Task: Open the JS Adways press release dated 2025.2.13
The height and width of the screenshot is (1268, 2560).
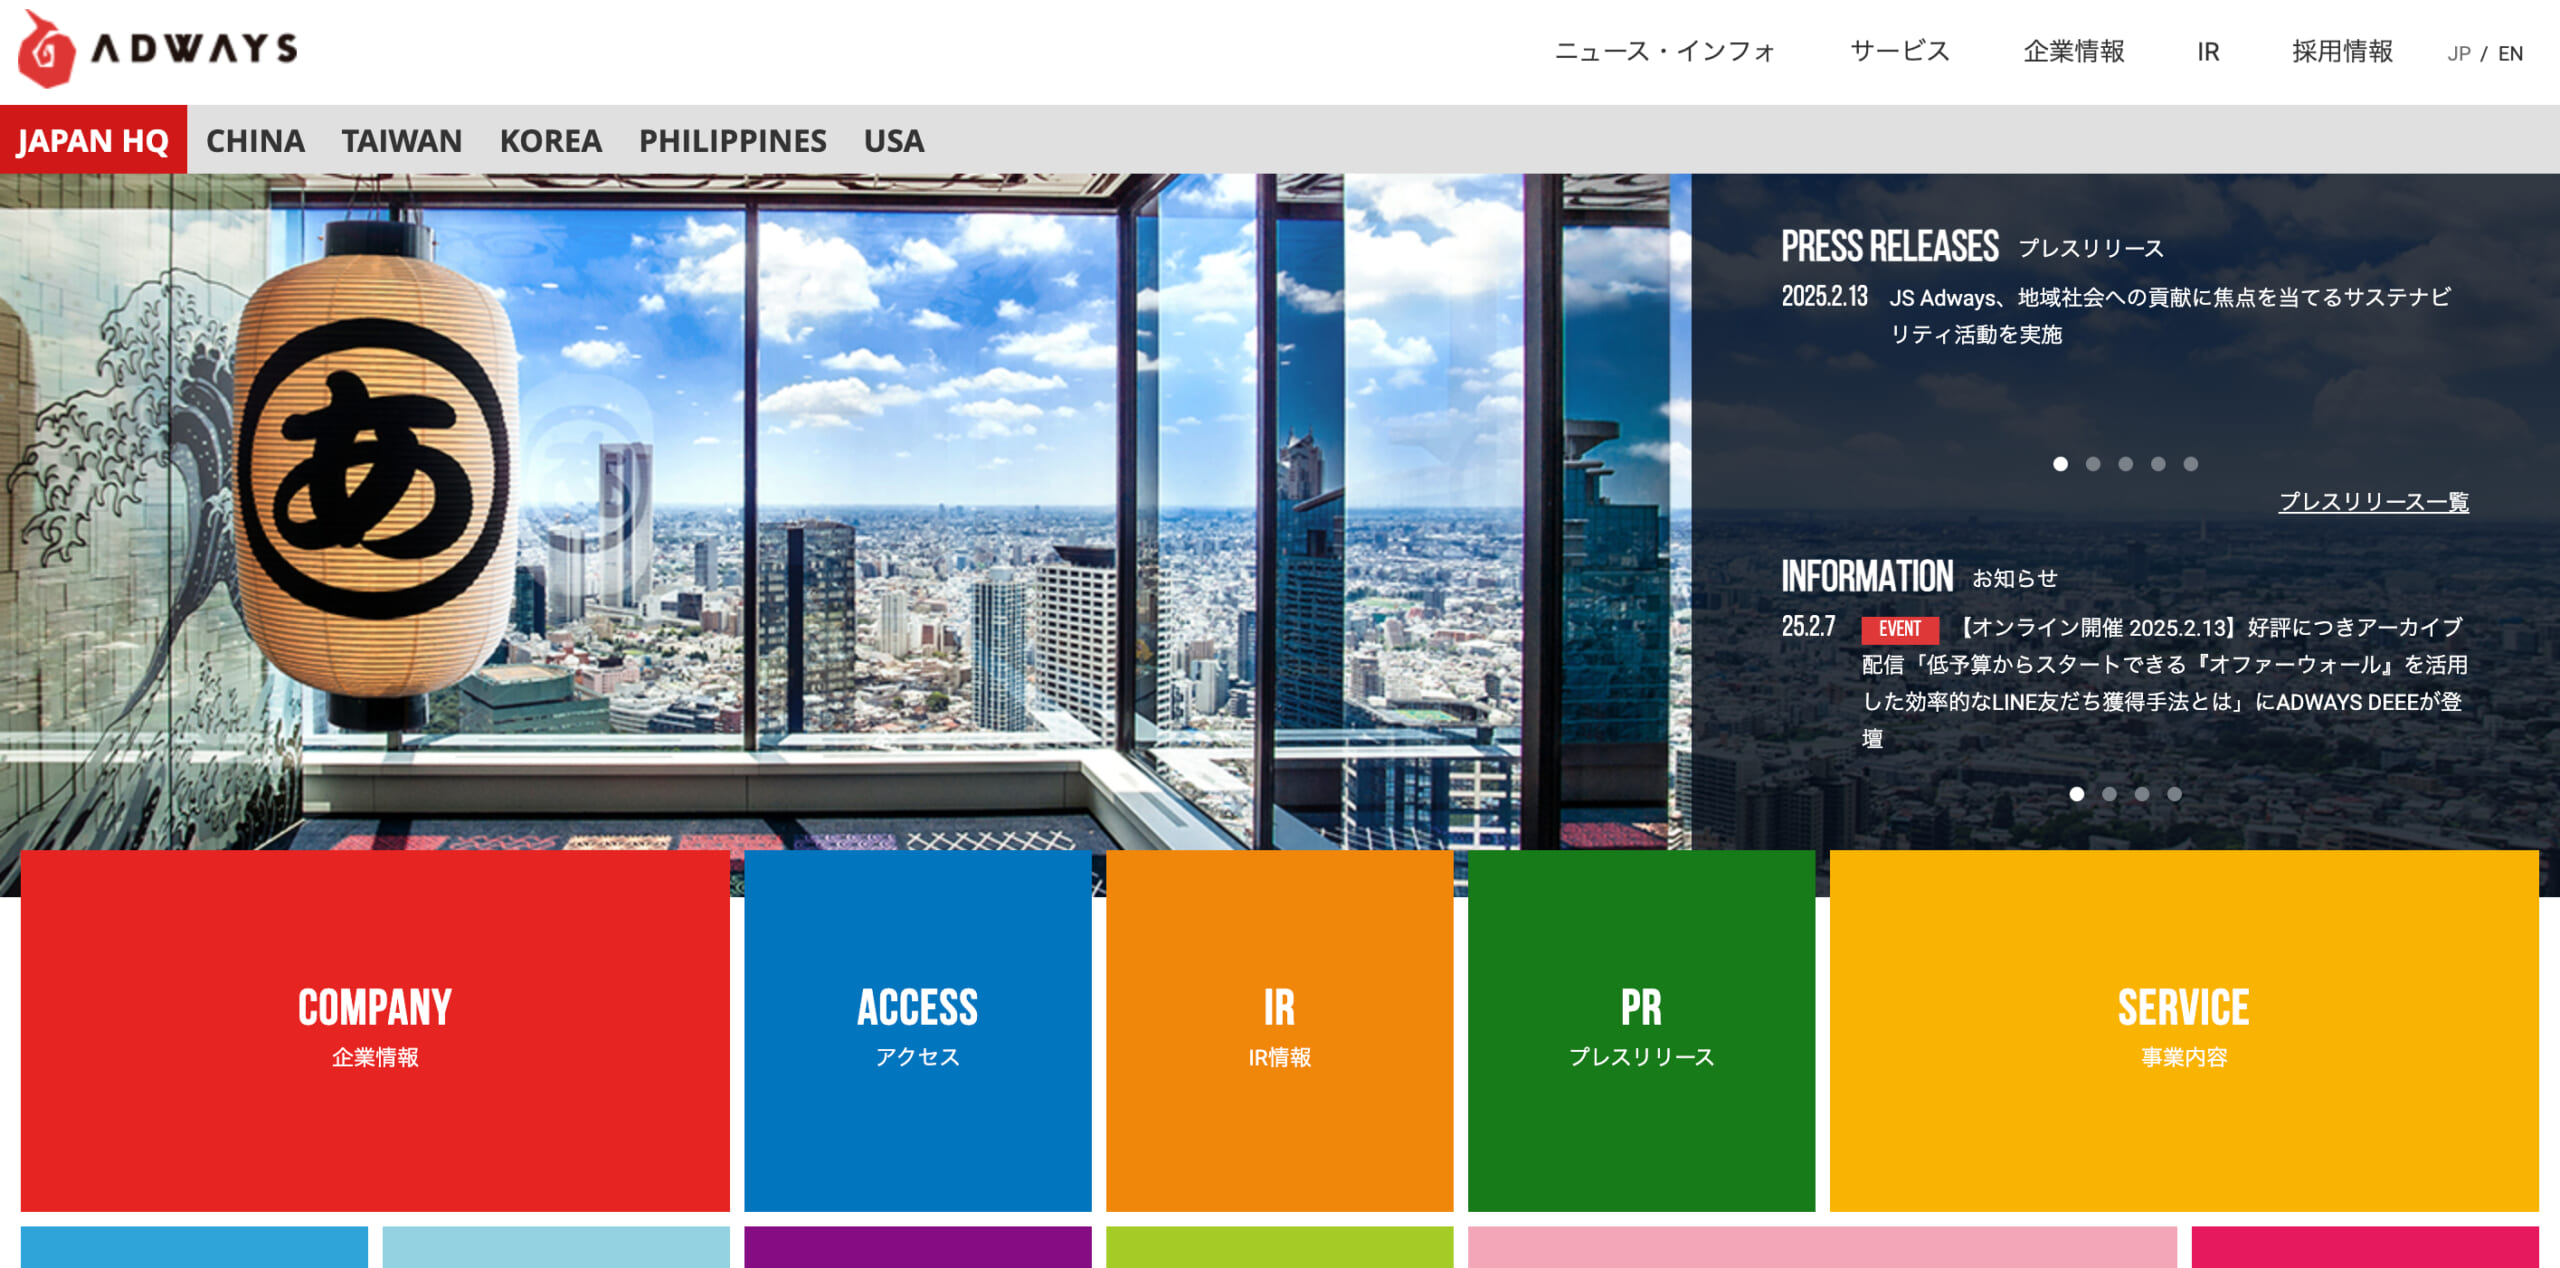Action: (x=2169, y=315)
